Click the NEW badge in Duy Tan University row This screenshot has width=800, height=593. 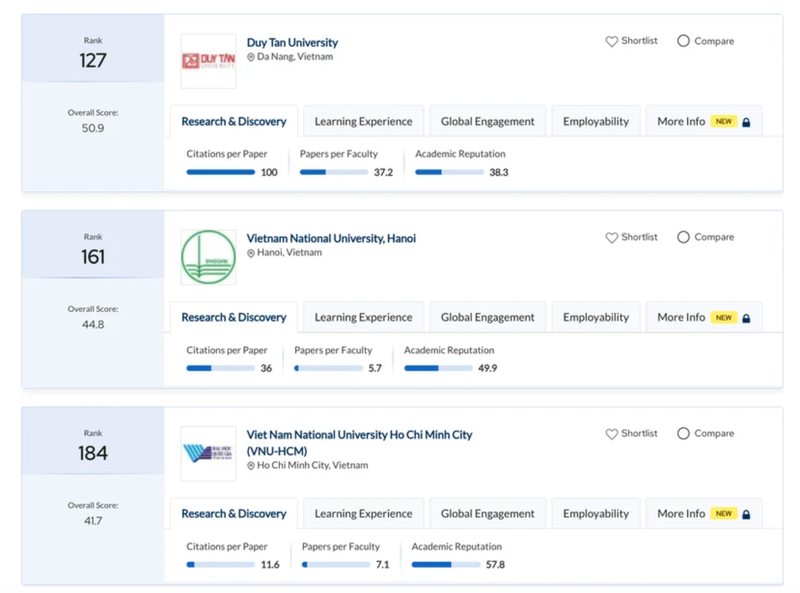723,121
